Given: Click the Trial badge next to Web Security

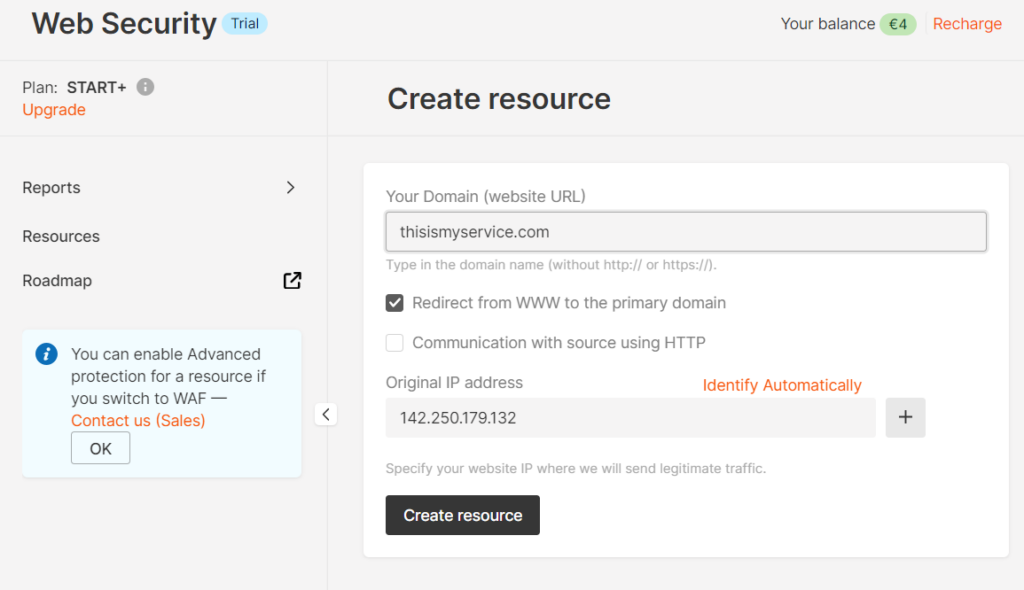Looking at the screenshot, I should coord(244,23).
